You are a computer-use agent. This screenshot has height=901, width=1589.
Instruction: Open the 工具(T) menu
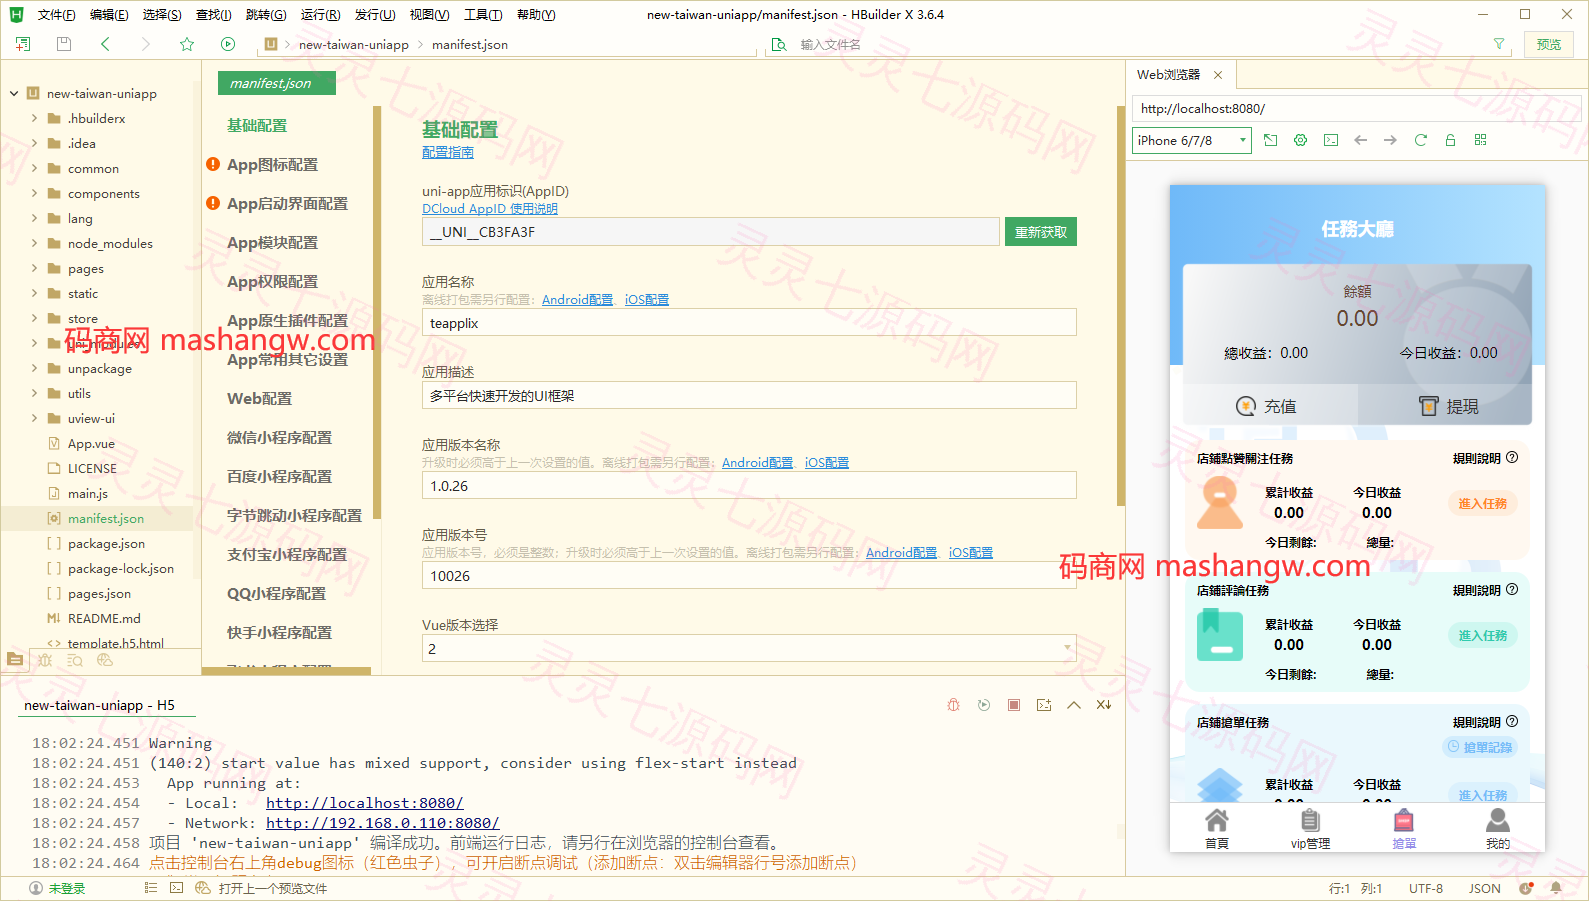pos(483,14)
